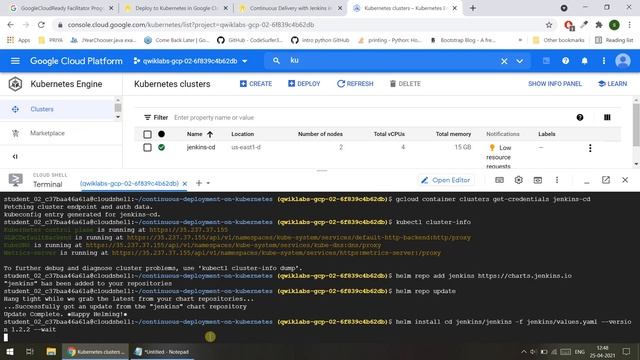Open Cloud Shell in new window

606,180
